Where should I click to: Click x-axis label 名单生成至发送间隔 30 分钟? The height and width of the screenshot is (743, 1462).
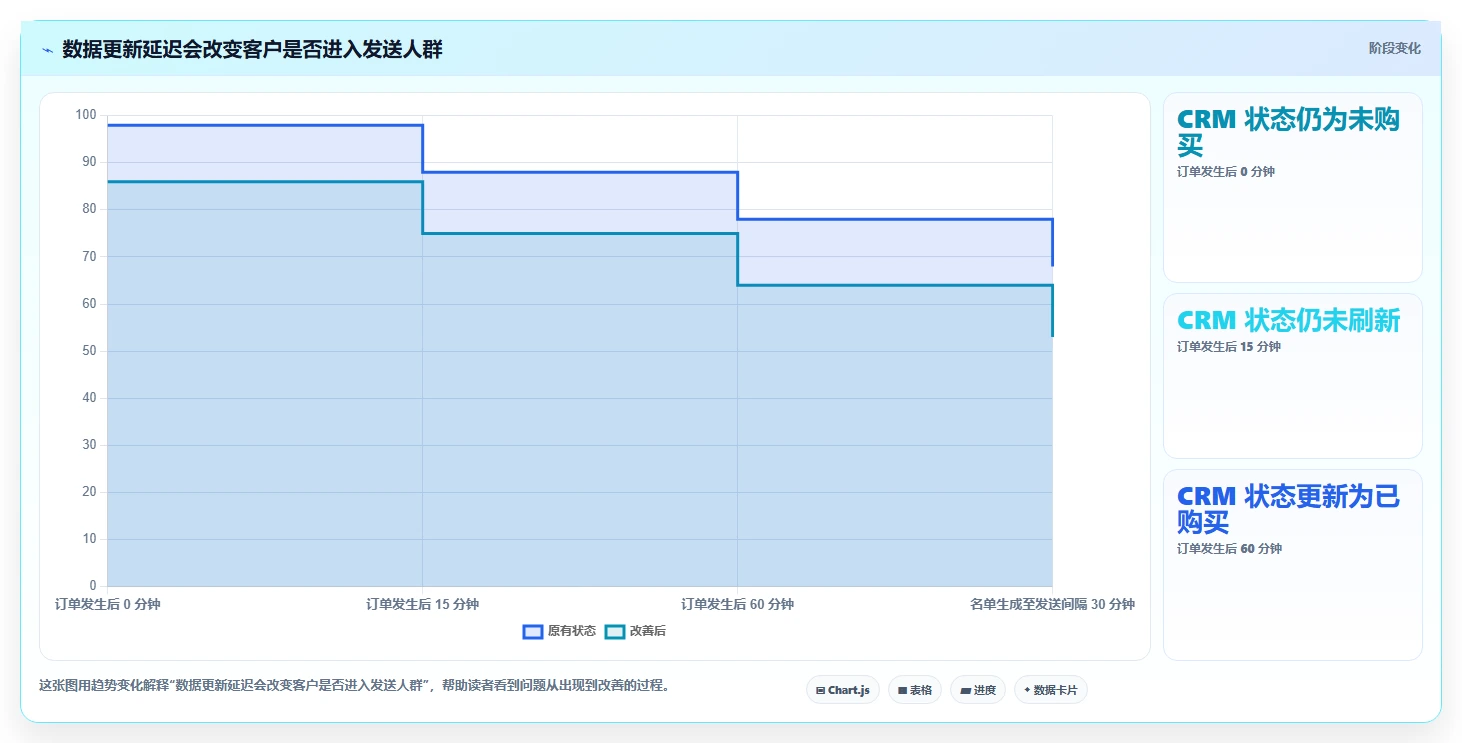coord(1052,604)
